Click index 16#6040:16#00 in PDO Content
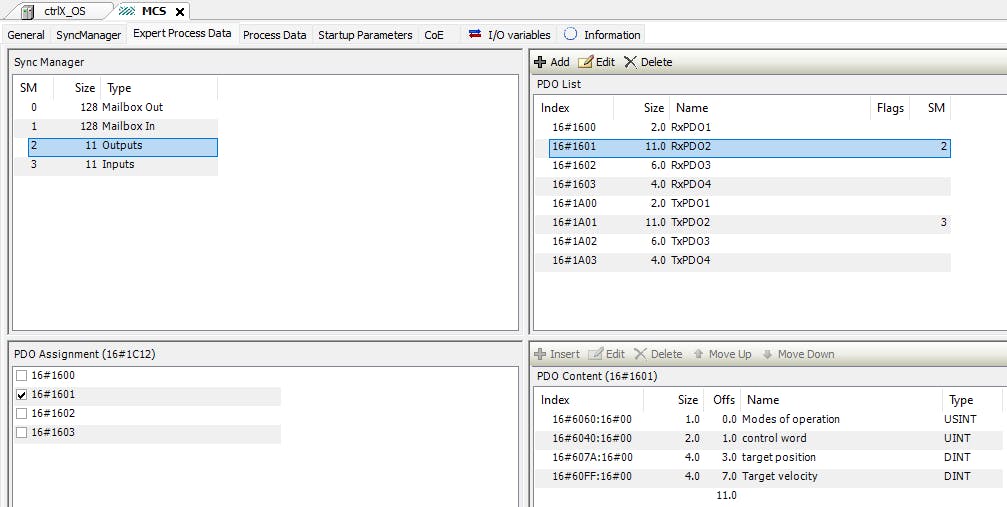1007x507 pixels. coord(592,438)
